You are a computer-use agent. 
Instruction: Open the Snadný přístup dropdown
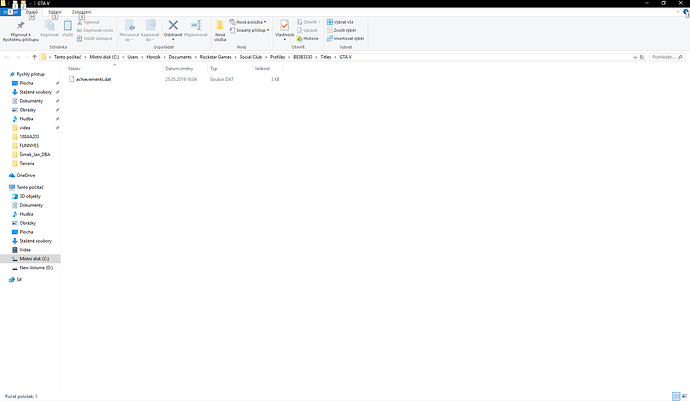click(250, 30)
